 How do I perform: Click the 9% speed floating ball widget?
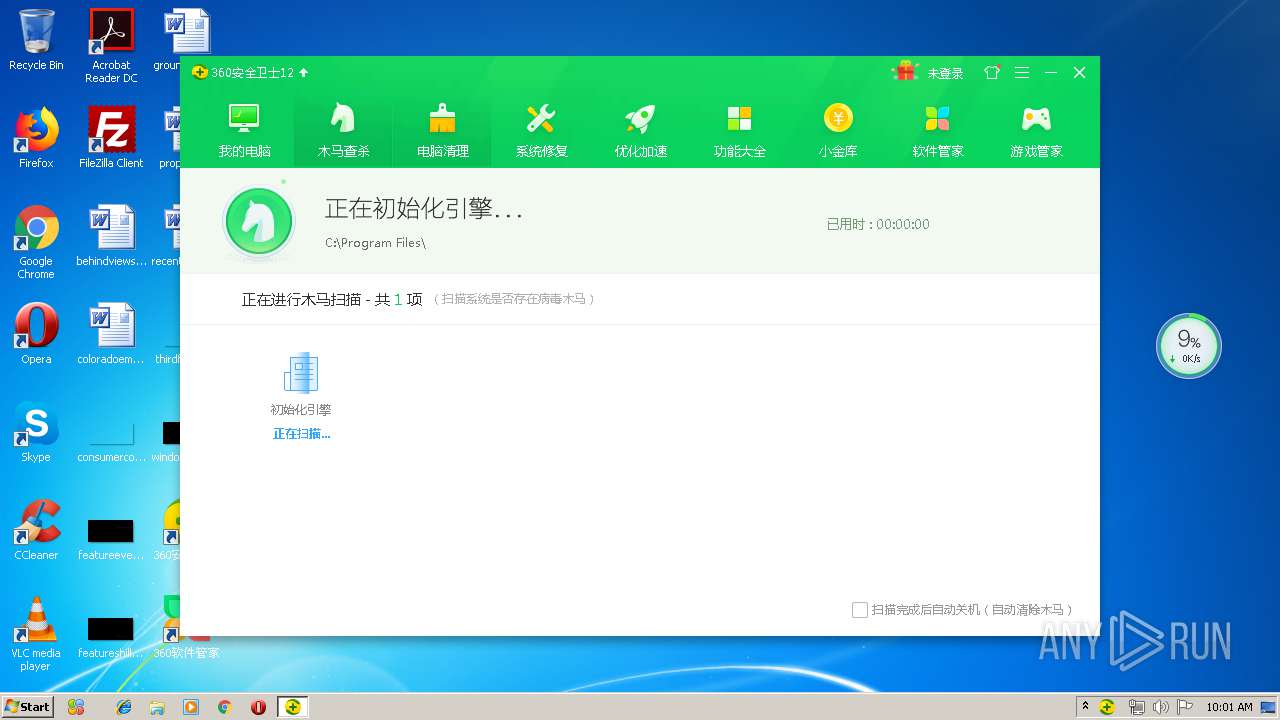coord(1189,346)
